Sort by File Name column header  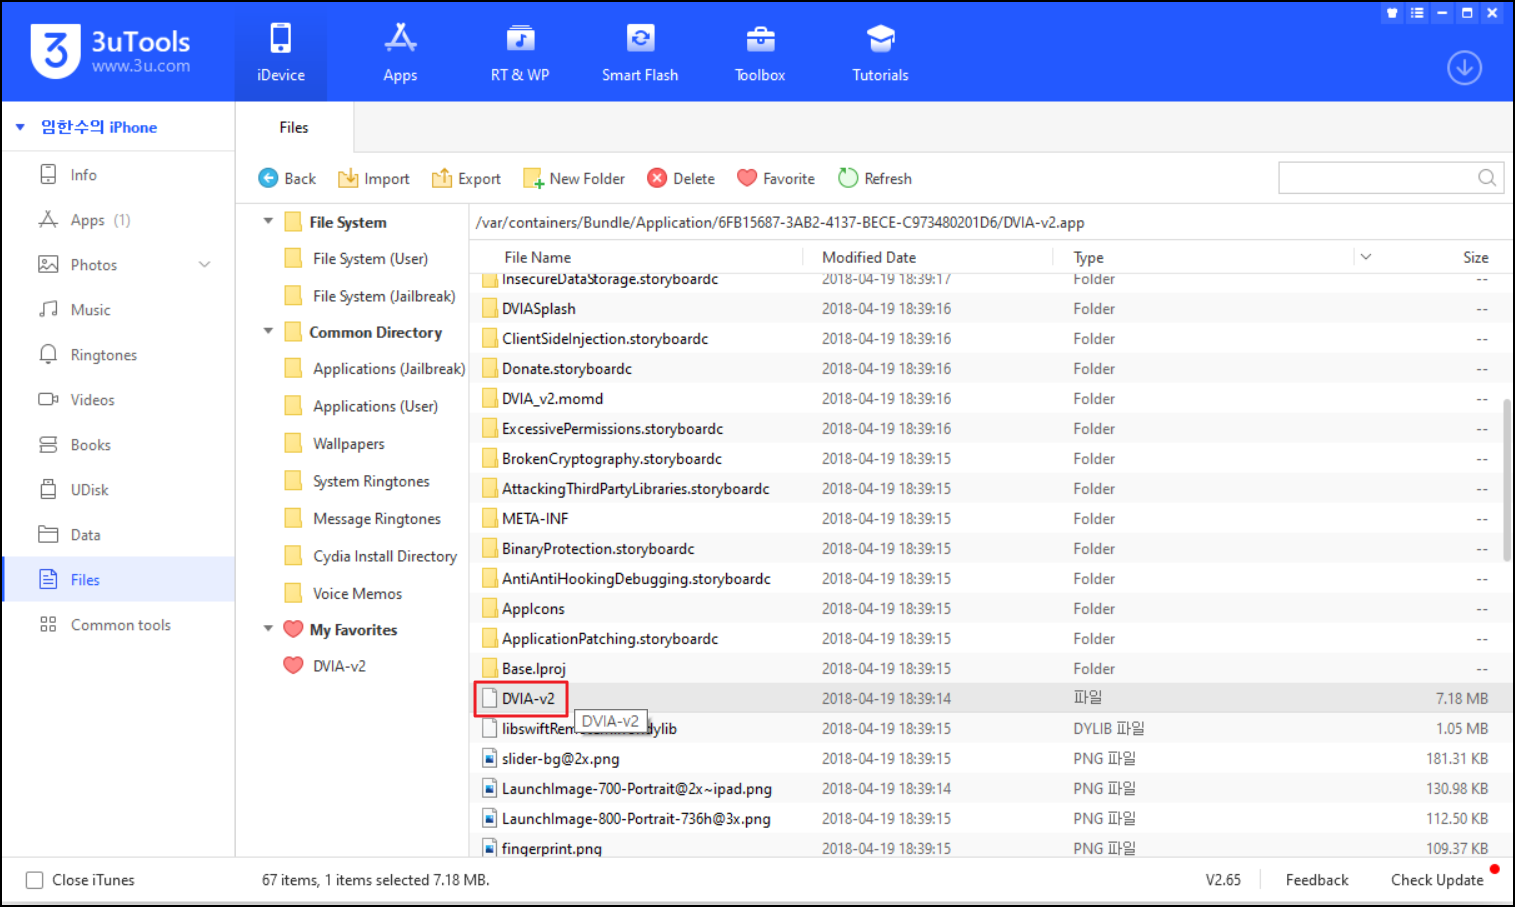(x=537, y=257)
